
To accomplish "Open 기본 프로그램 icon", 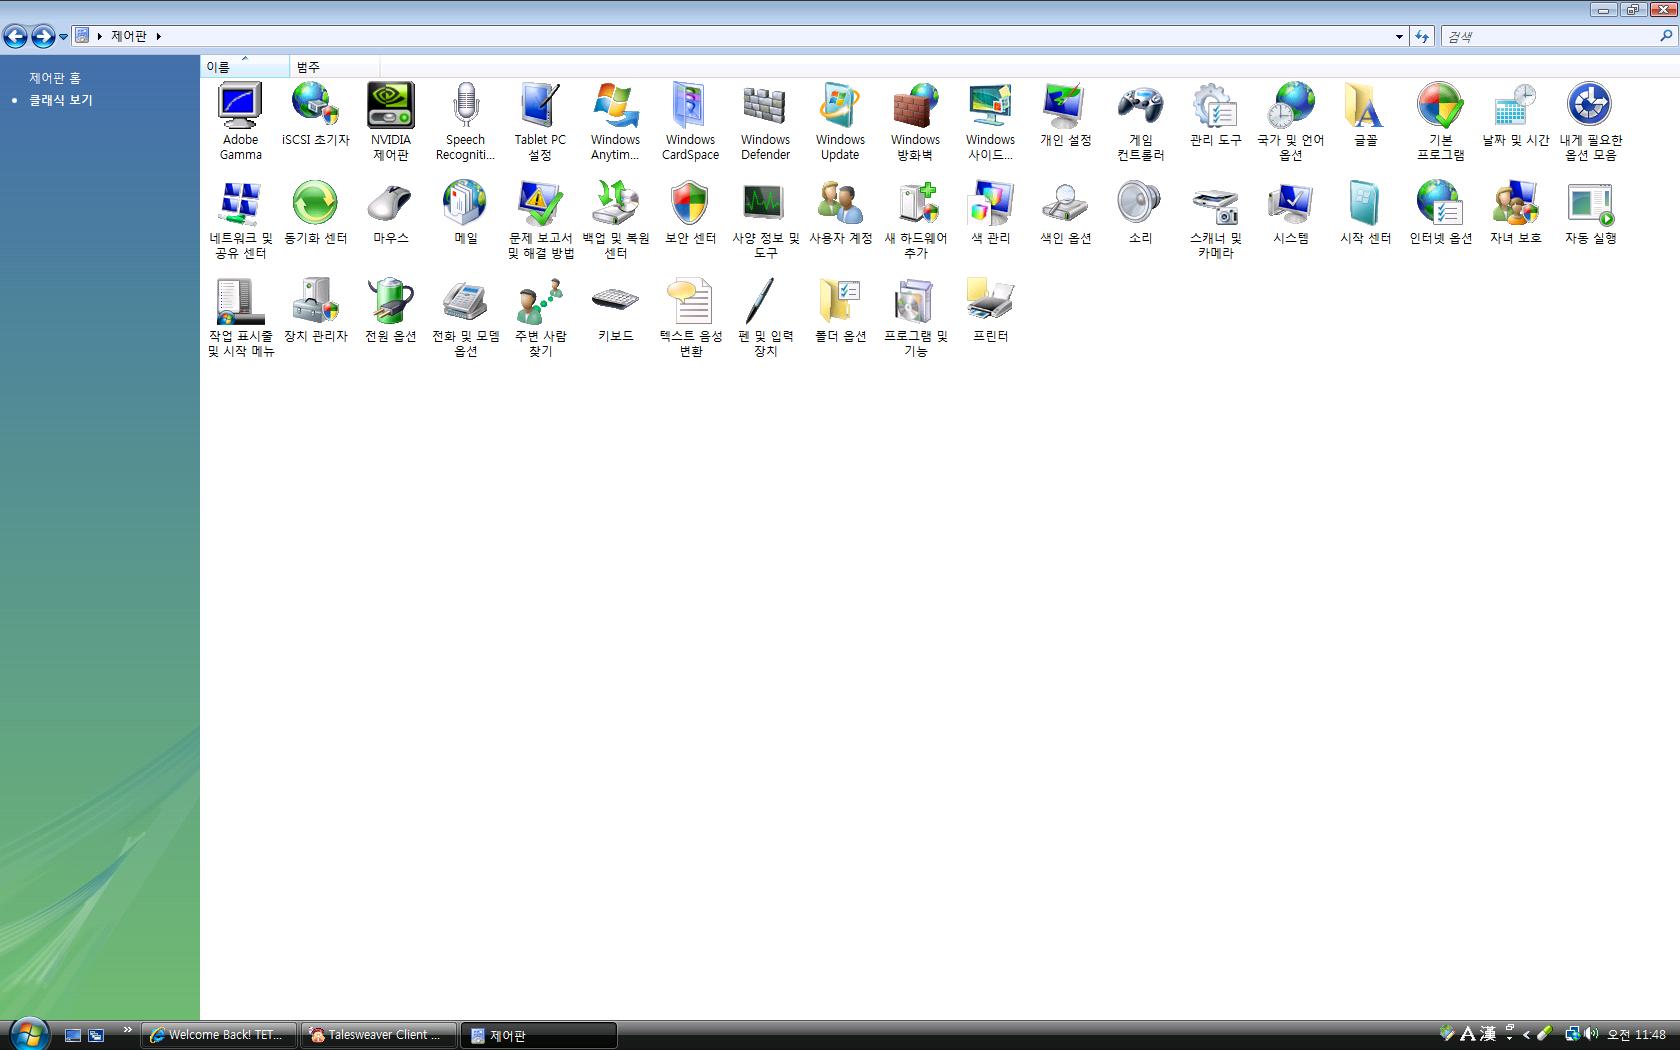I will click(1440, 106).
